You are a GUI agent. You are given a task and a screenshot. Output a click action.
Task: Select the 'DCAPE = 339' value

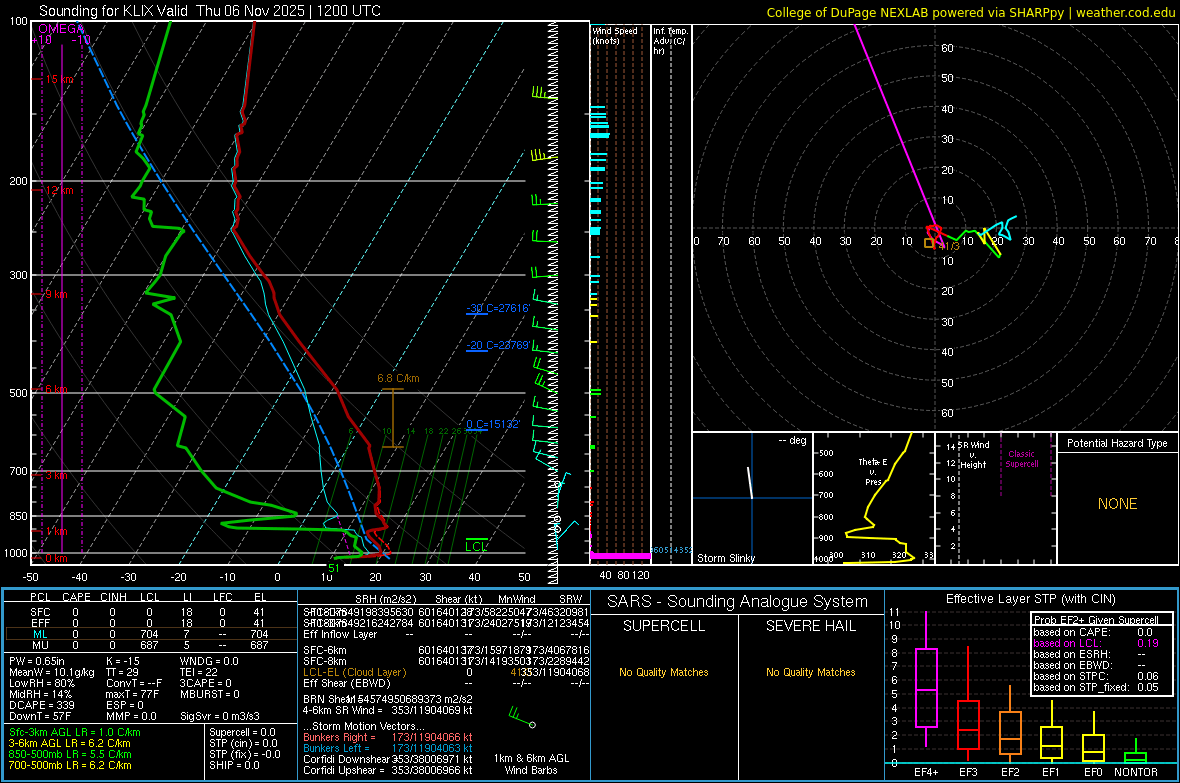point(41,705)
